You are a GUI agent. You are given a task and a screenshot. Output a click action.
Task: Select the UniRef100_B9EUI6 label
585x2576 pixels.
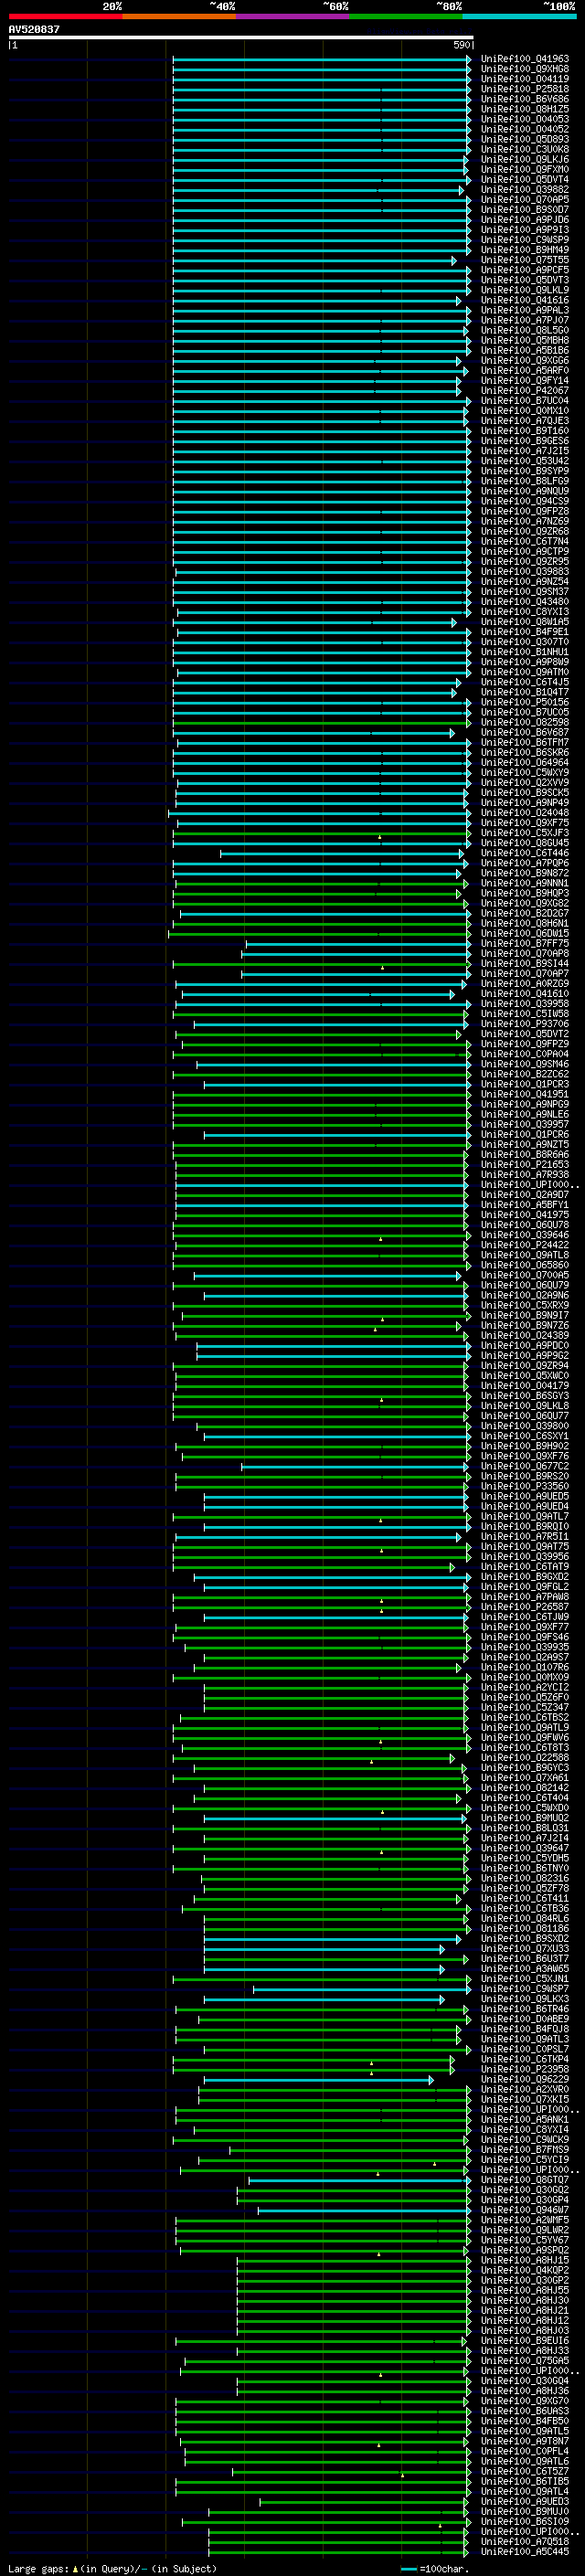pos(525,2341)
